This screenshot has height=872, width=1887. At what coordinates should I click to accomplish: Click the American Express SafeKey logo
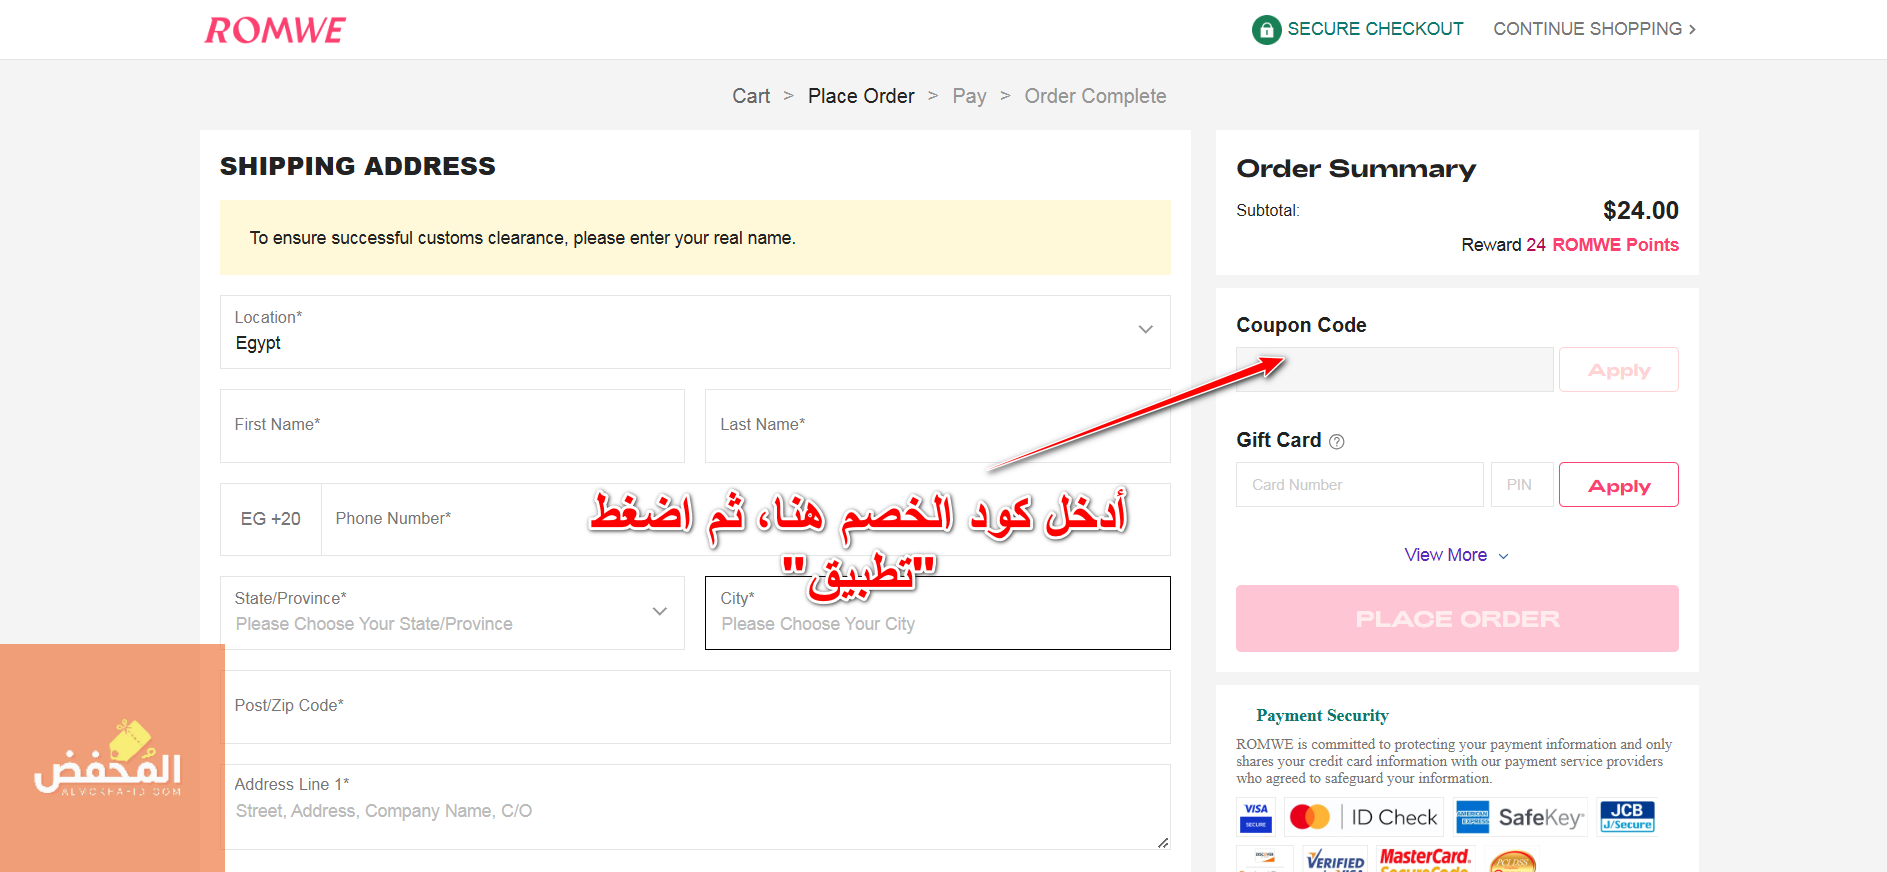click(x=1520, y=817)
